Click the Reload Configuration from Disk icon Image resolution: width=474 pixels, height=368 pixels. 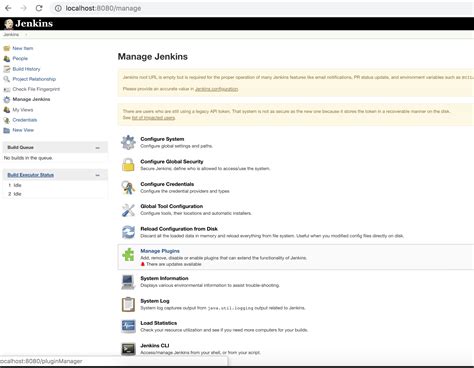tap(128, 232)
